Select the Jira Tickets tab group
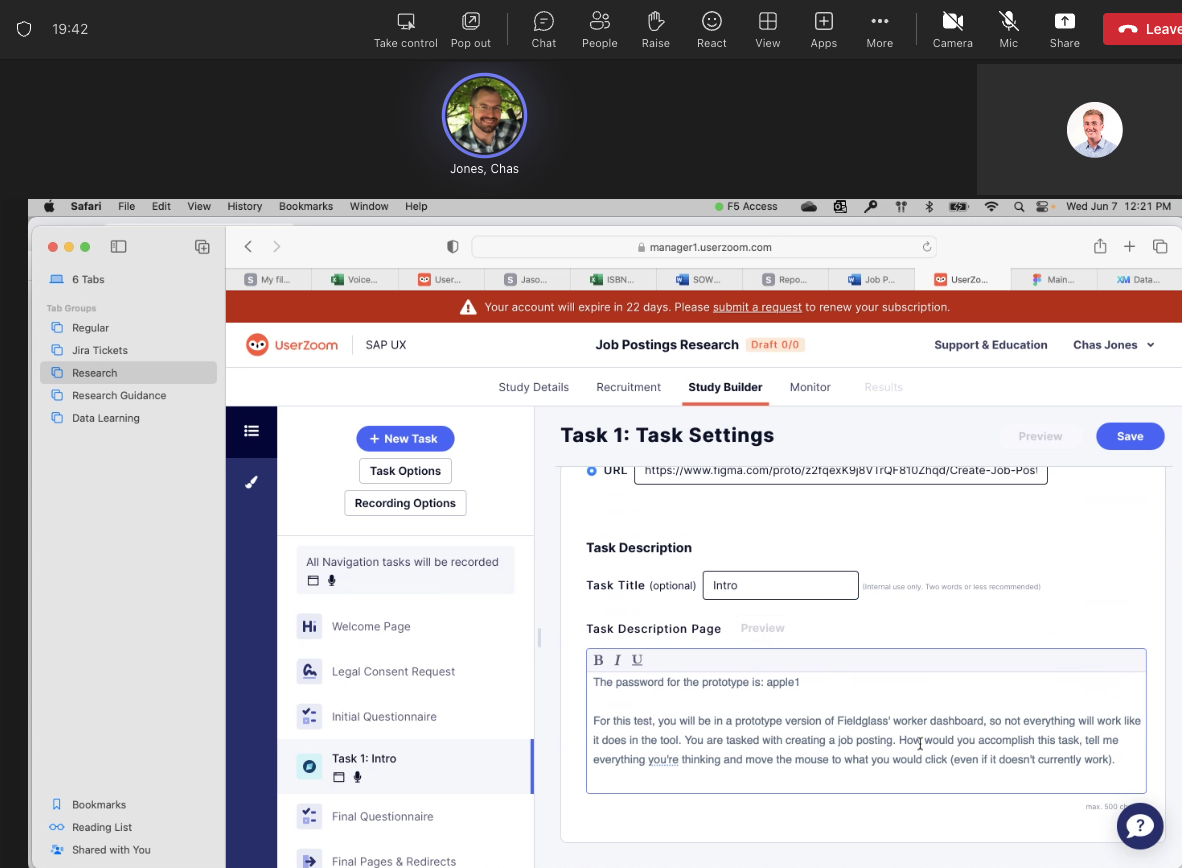Screen dimensions: 1182x868 [128, 350]
